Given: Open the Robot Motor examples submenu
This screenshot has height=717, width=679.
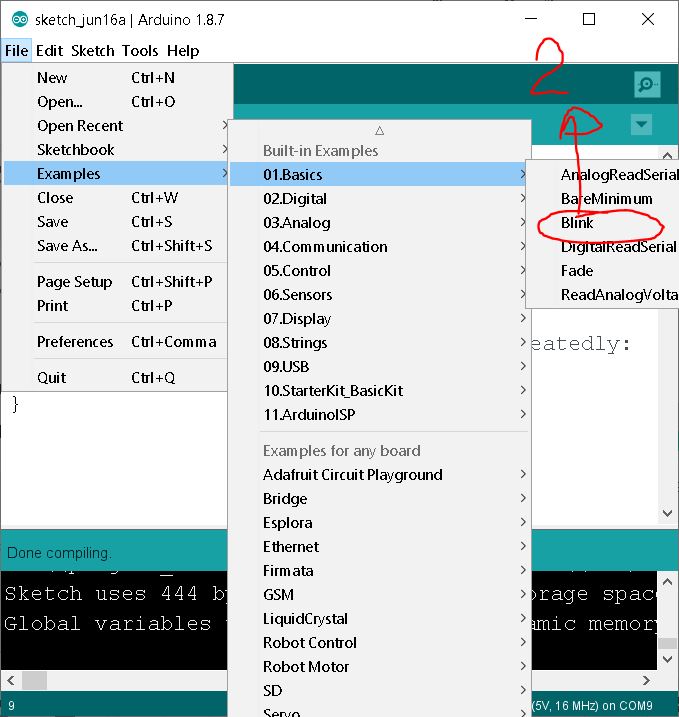Looking at the screenshot, I should 380,667.
